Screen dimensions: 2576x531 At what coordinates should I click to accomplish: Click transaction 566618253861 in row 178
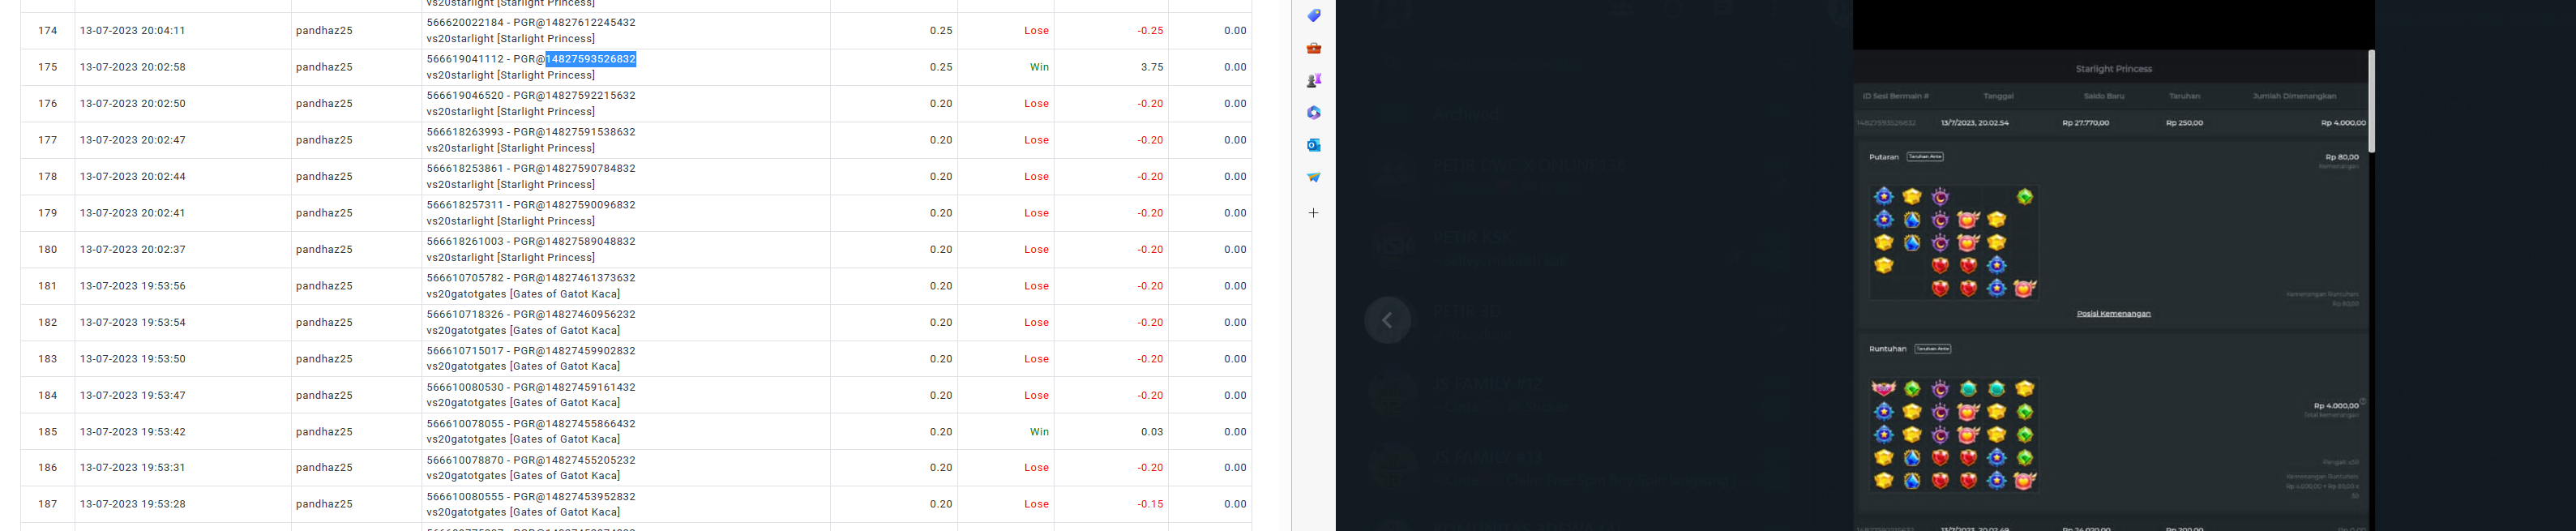point(531,169)
